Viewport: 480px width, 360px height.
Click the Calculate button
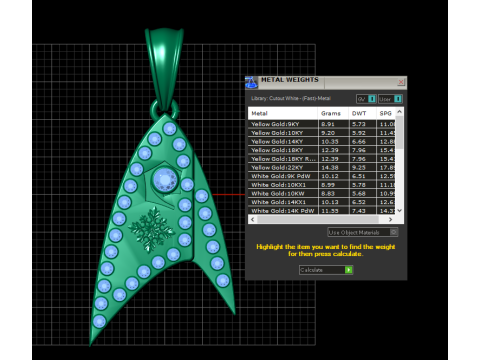(326, 270)
